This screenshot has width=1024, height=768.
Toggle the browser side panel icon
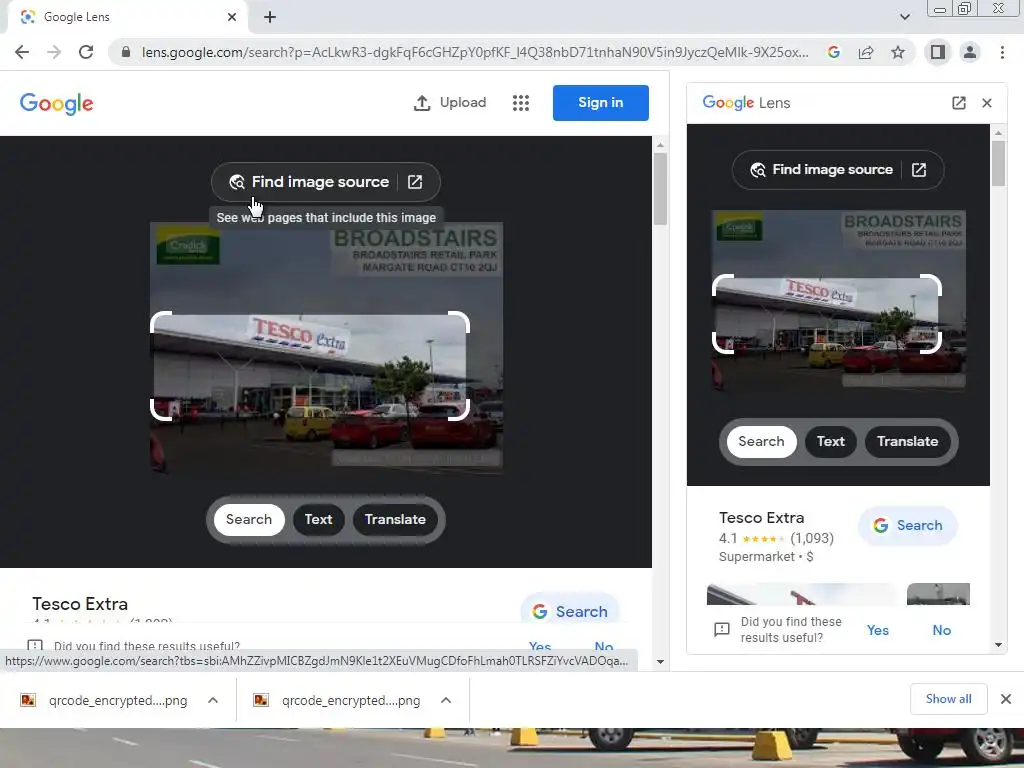pyautogui.click(x=938, y=52)
